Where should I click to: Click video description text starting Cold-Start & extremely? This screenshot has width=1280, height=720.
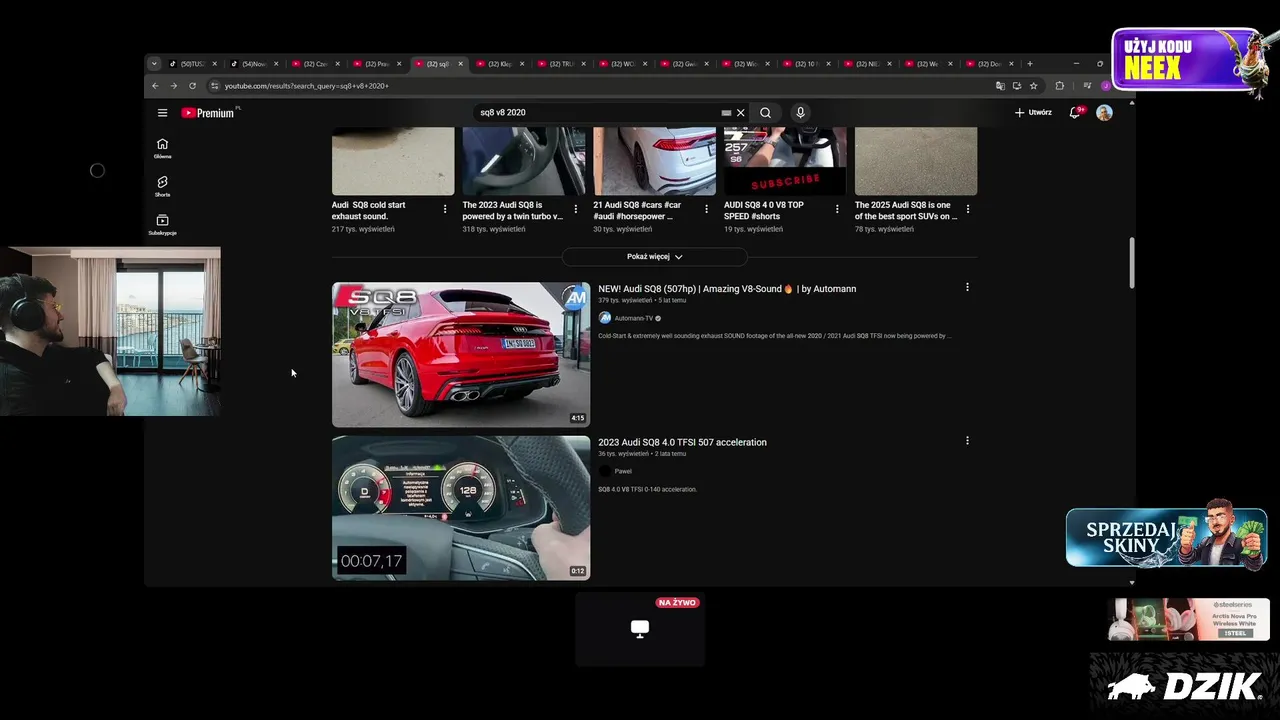click(x=775, y=336)
